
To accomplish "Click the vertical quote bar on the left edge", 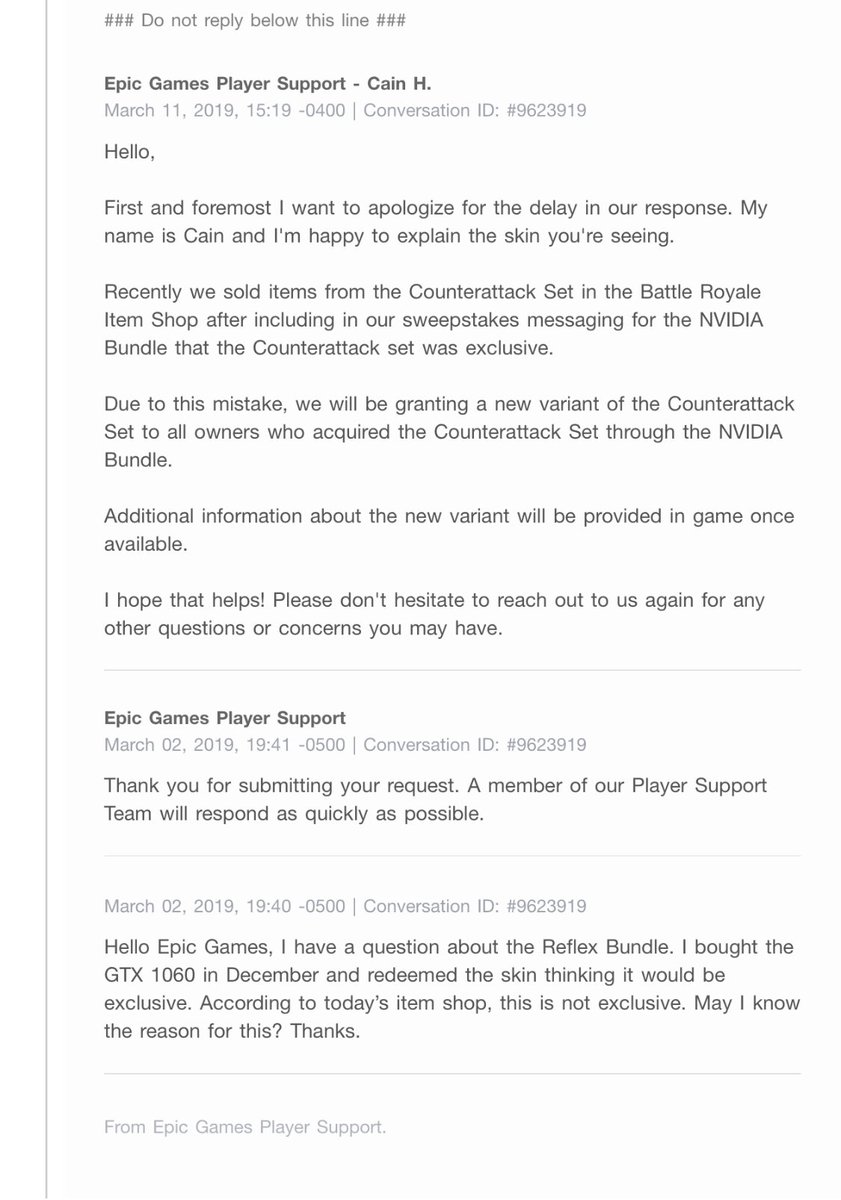I will pos(46,600).
